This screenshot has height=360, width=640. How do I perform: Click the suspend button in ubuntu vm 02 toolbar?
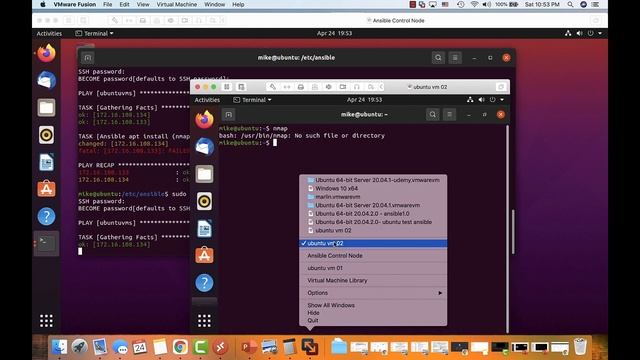pos(227,87)
